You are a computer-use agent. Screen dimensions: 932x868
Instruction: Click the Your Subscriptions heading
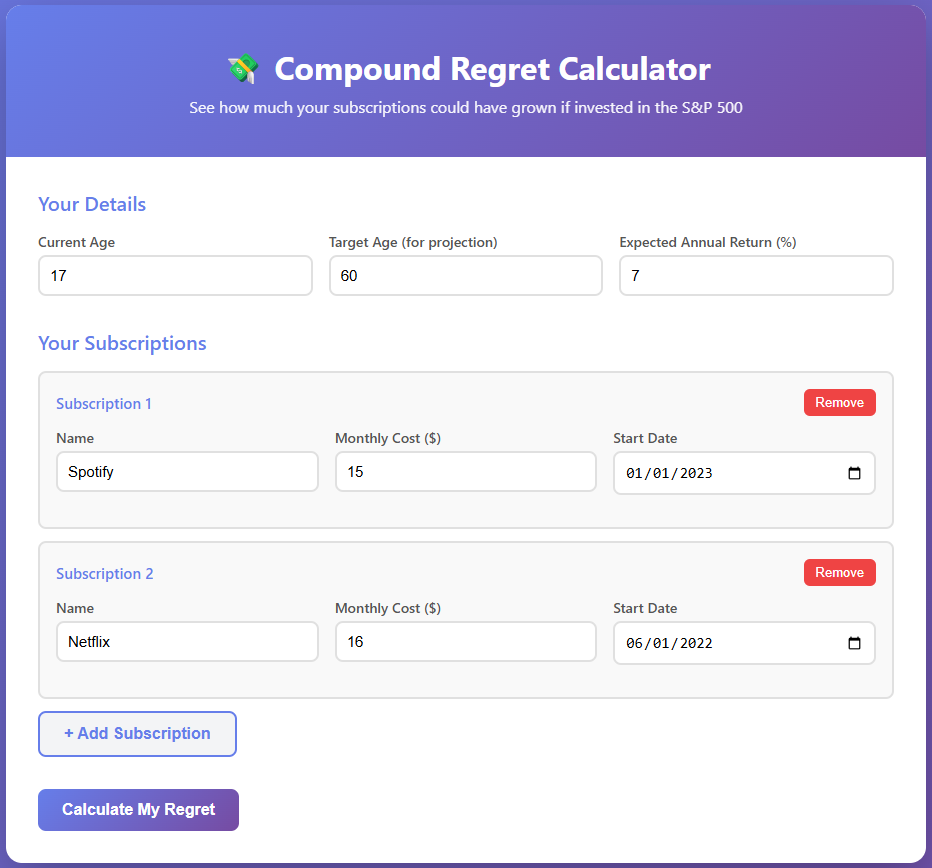[x=122, y=343]
